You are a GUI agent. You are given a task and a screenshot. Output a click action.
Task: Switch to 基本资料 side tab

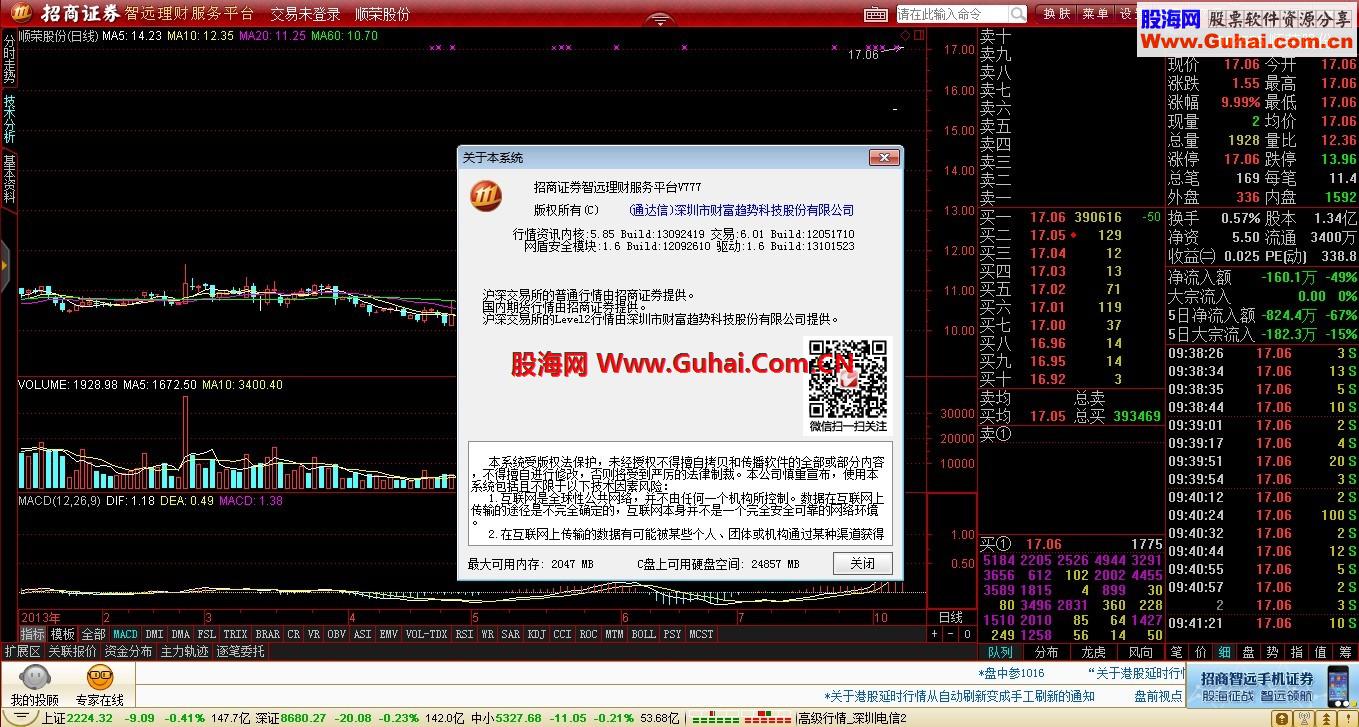click(9, 180)
